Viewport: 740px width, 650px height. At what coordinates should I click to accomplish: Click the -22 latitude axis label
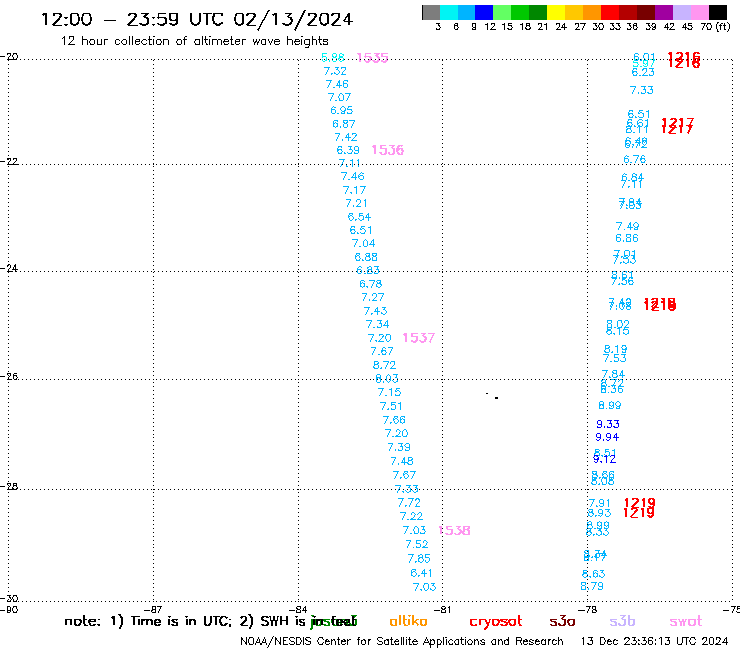tap(9, 161)
